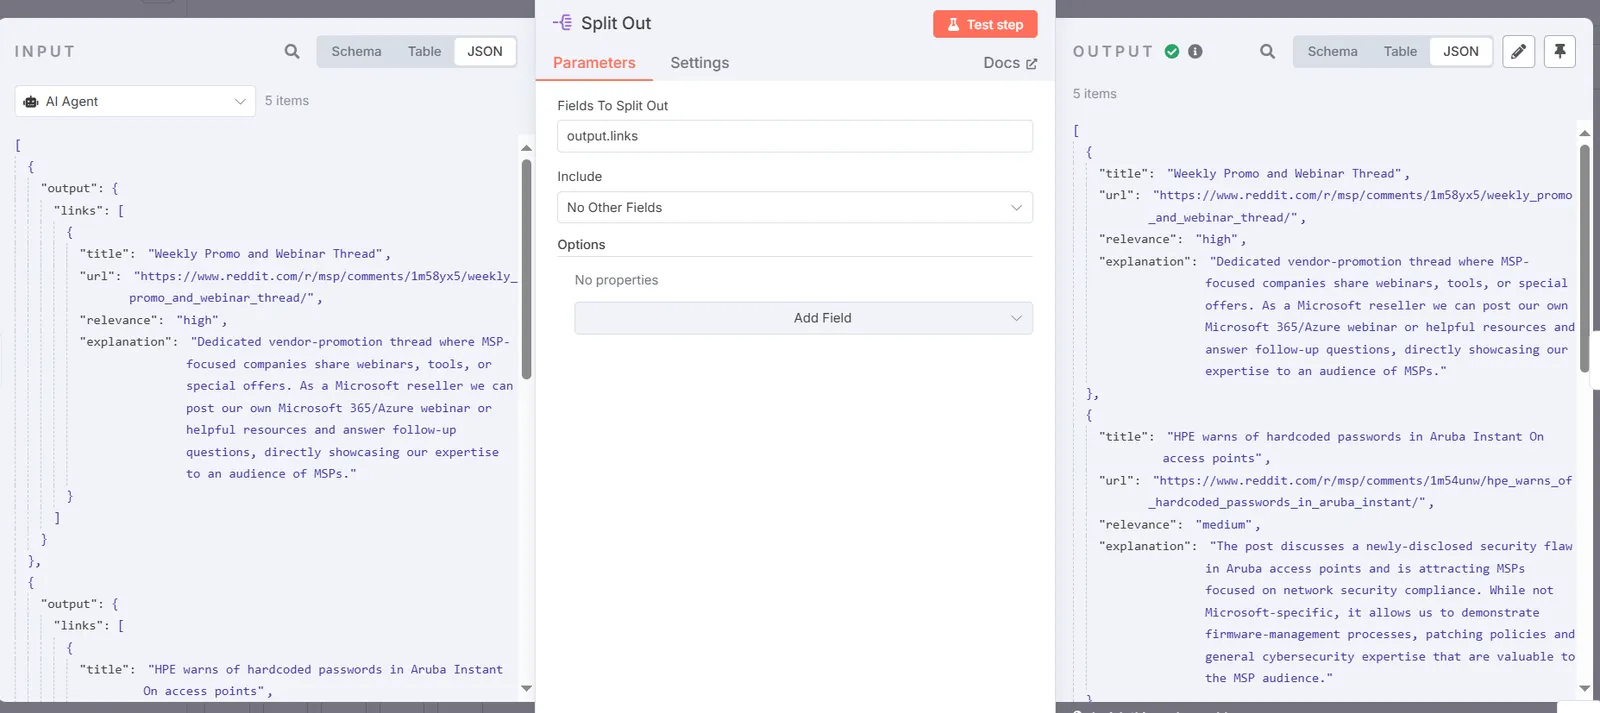Click OUTPUT panel scrollbar down arrow
This screenshot has width=1600, height=713.
(x=1584, y=688)
